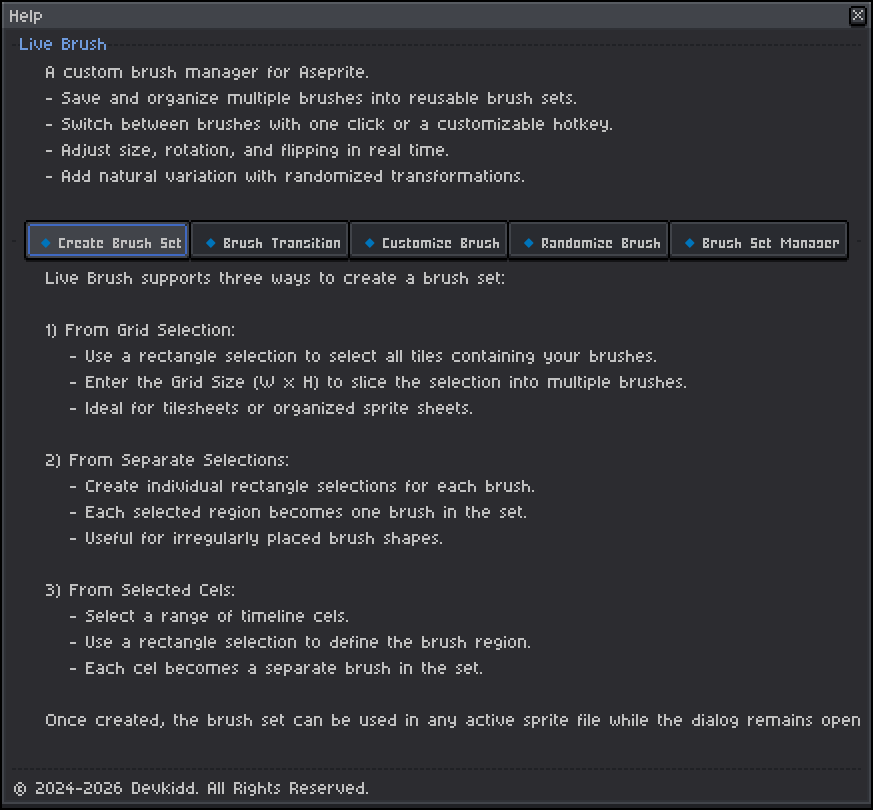Open the Customize Brush tab
The height and width of the screenshot is (810, 873).
click(x=429, y=241)
